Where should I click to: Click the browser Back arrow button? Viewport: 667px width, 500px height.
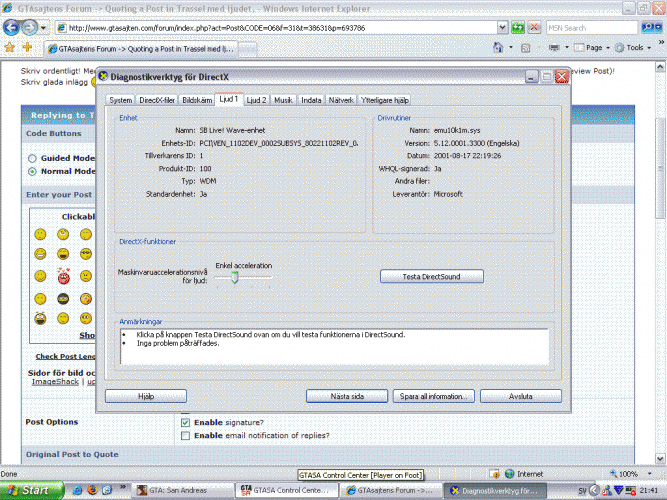[x=12, y=27]
